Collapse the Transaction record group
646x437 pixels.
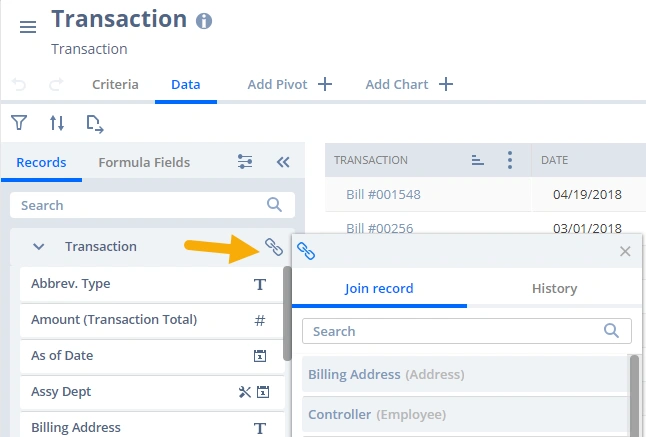[39, 246]
